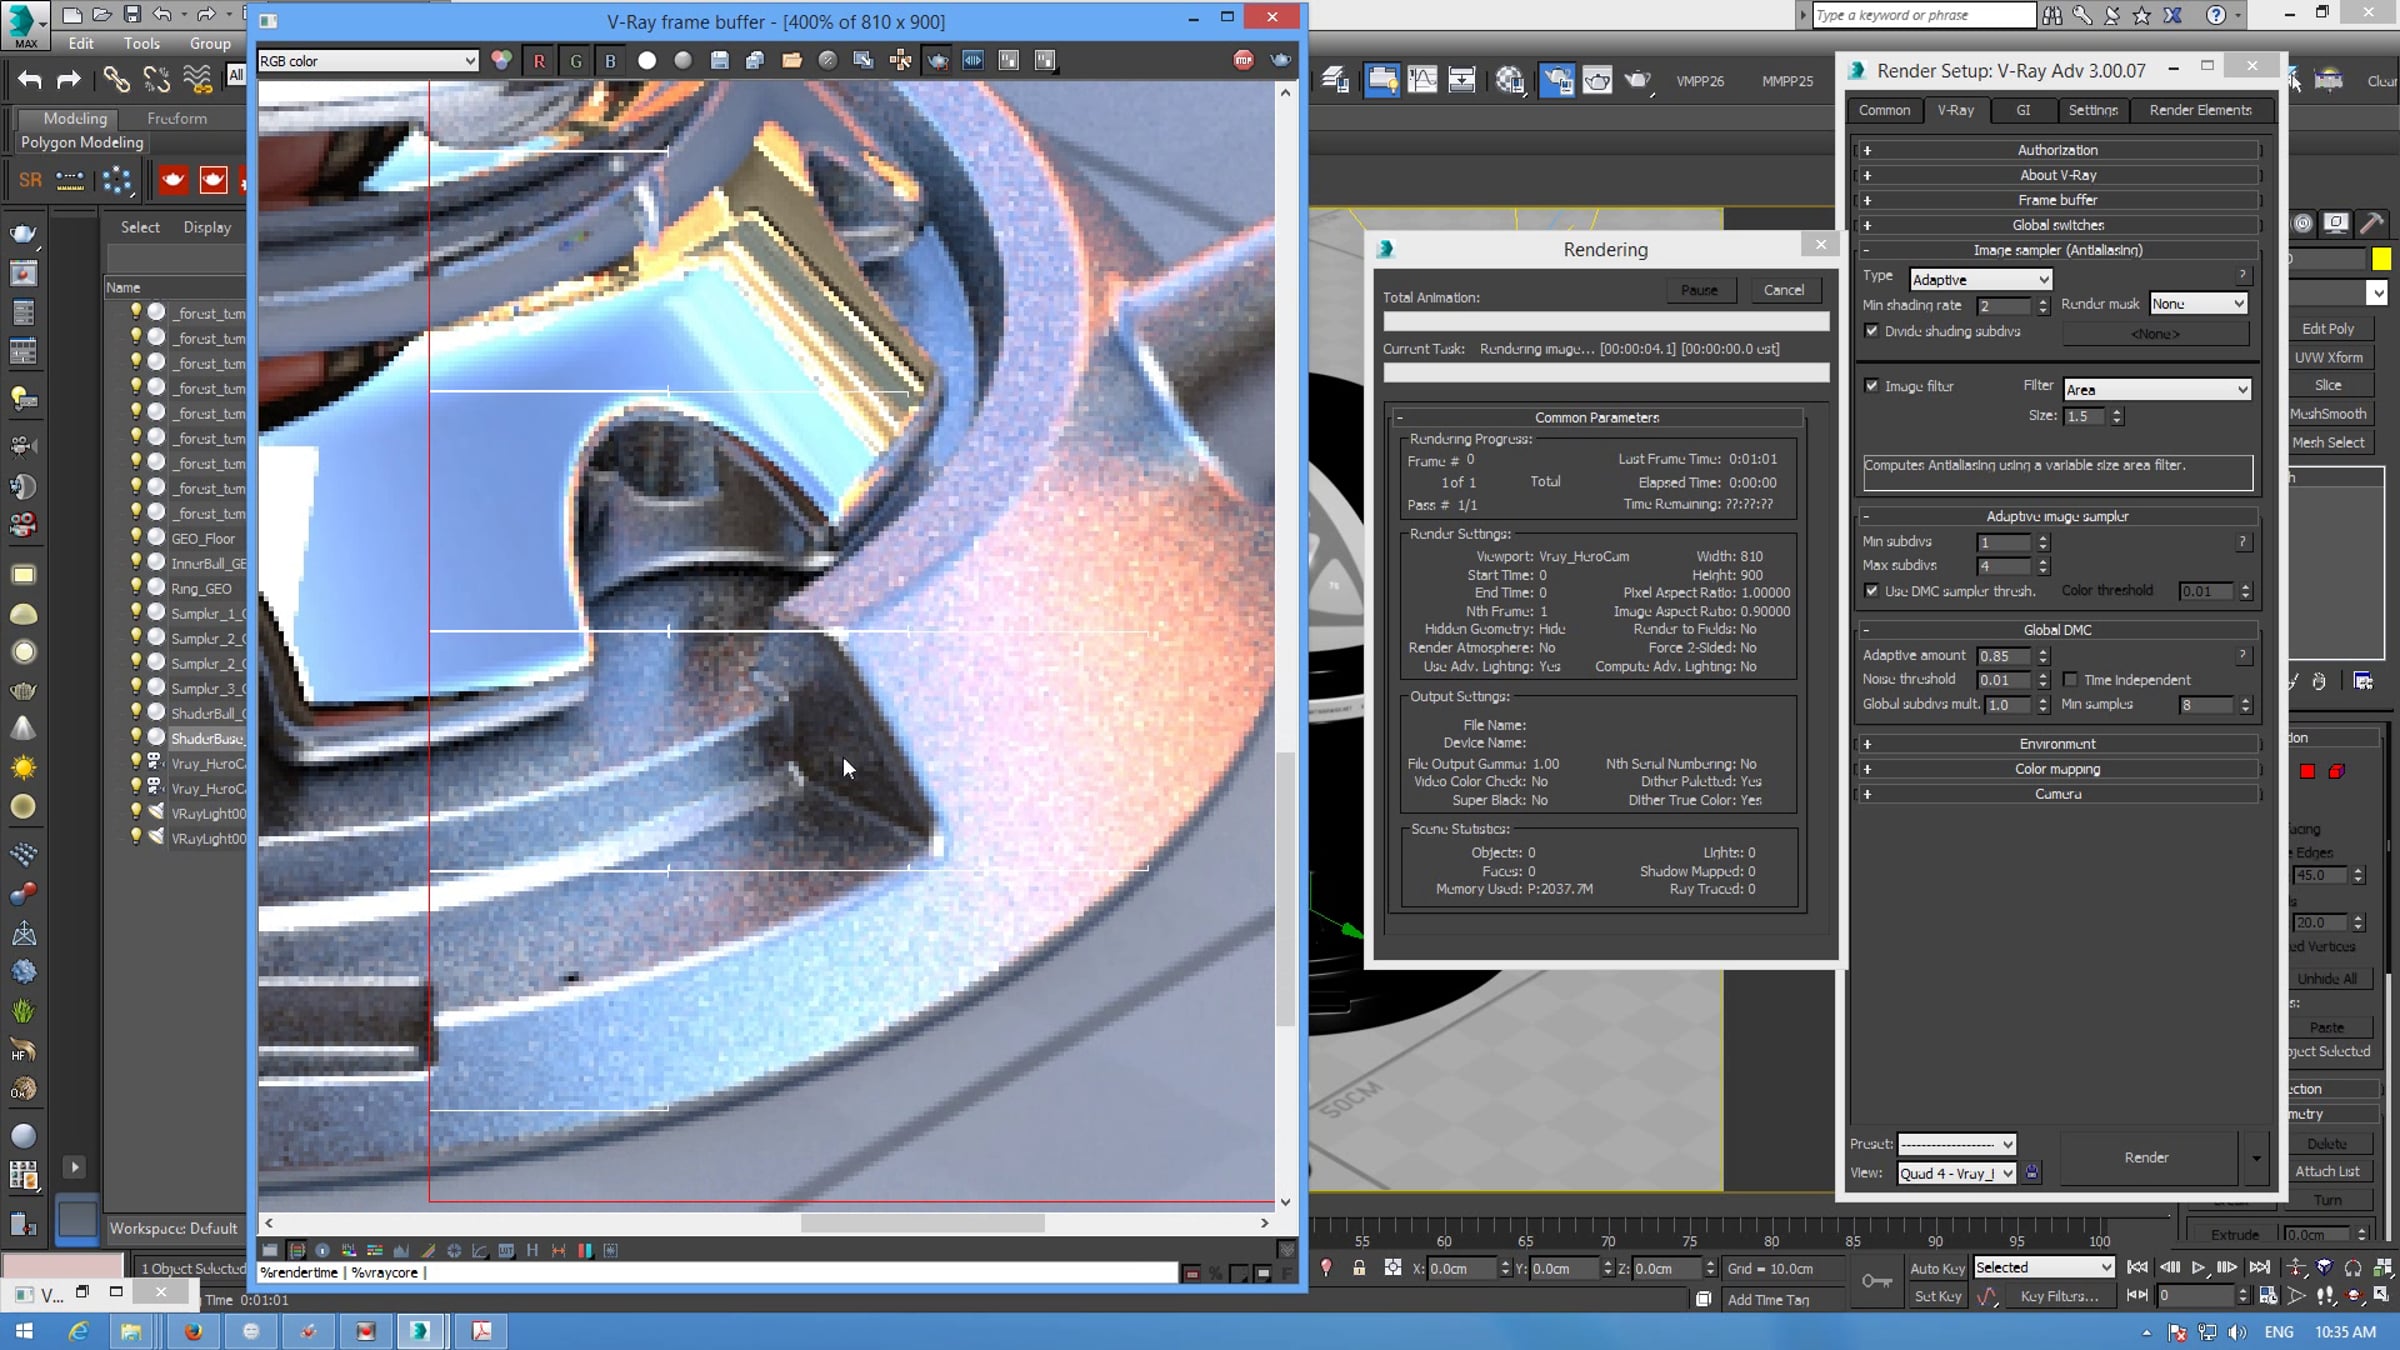Toggle visibility bulb for Ring_GEO
Screen dimensions: 2400x1350
(136, 588)
